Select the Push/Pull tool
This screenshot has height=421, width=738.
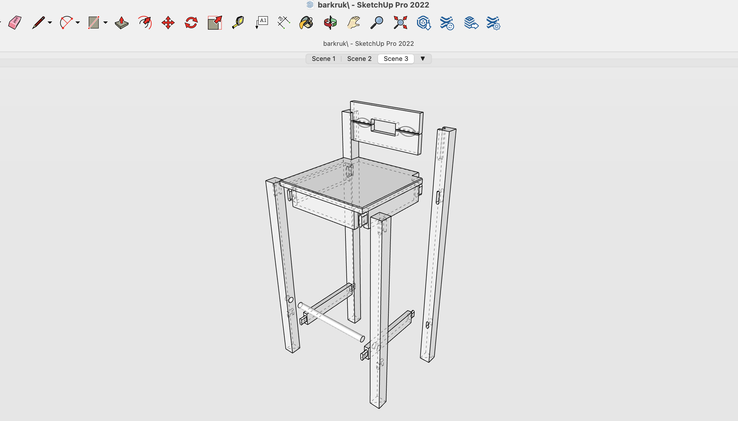[x=121, y=22]
